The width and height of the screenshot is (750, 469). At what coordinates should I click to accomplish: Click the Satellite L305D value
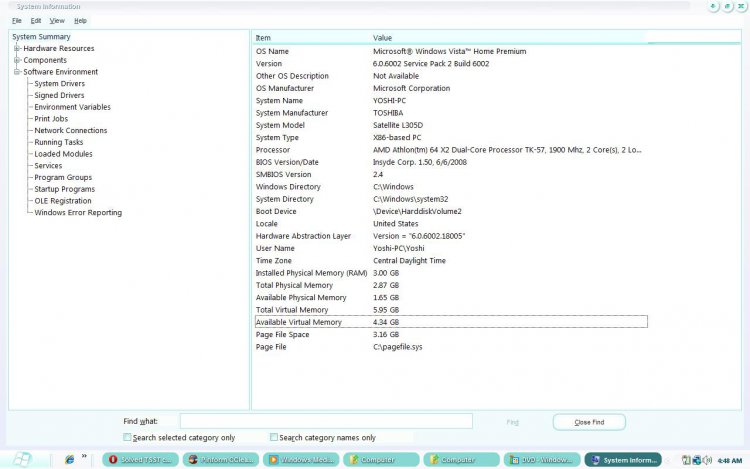click(398, 125)
